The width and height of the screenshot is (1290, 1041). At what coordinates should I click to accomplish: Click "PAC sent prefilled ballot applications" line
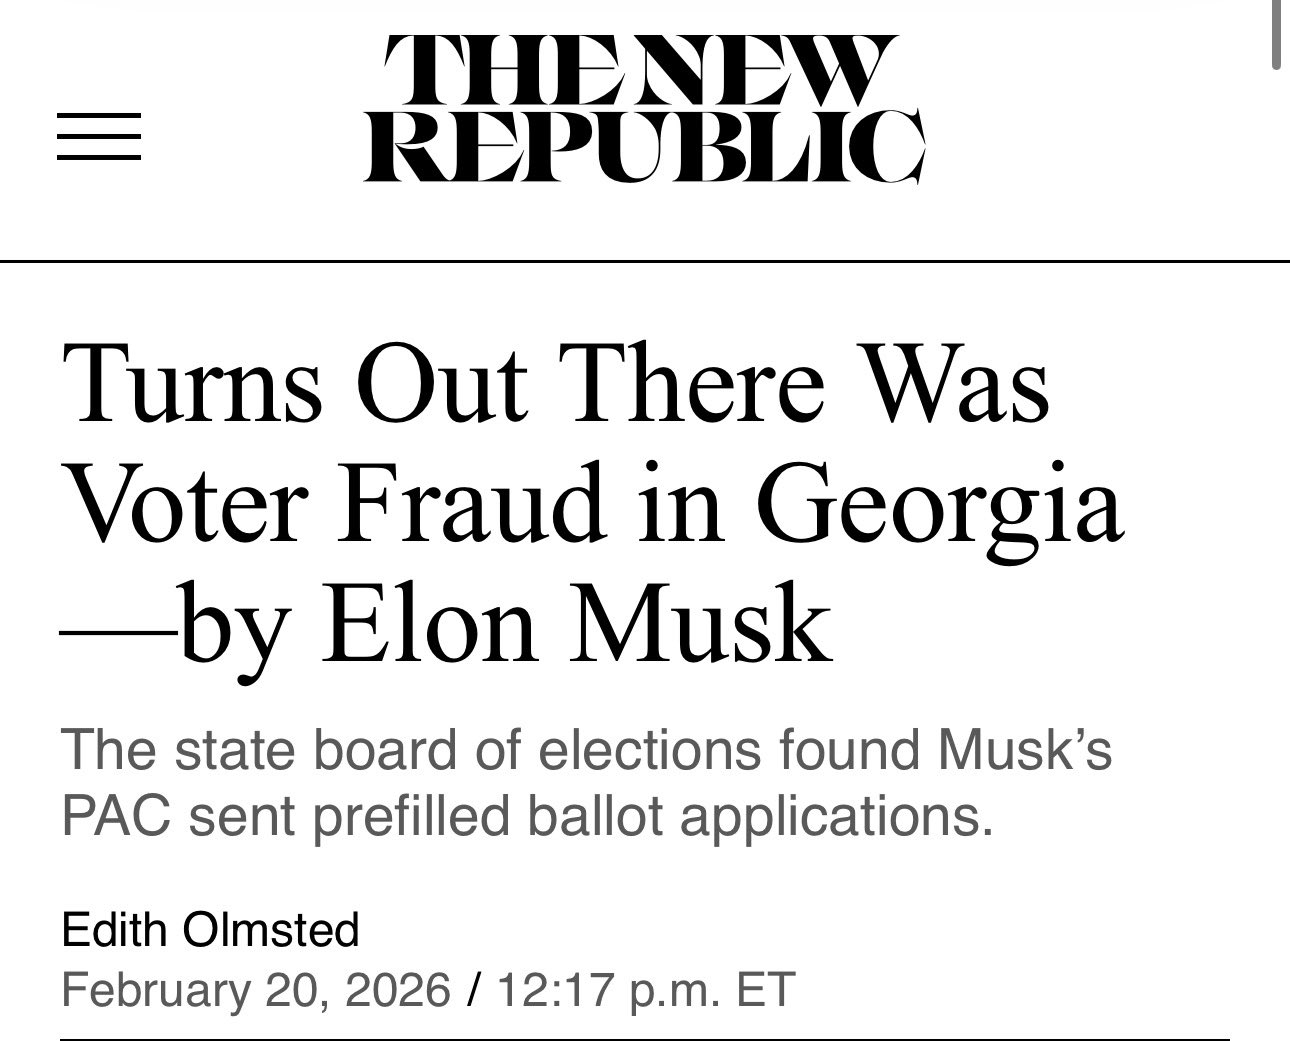pos(528,817)
